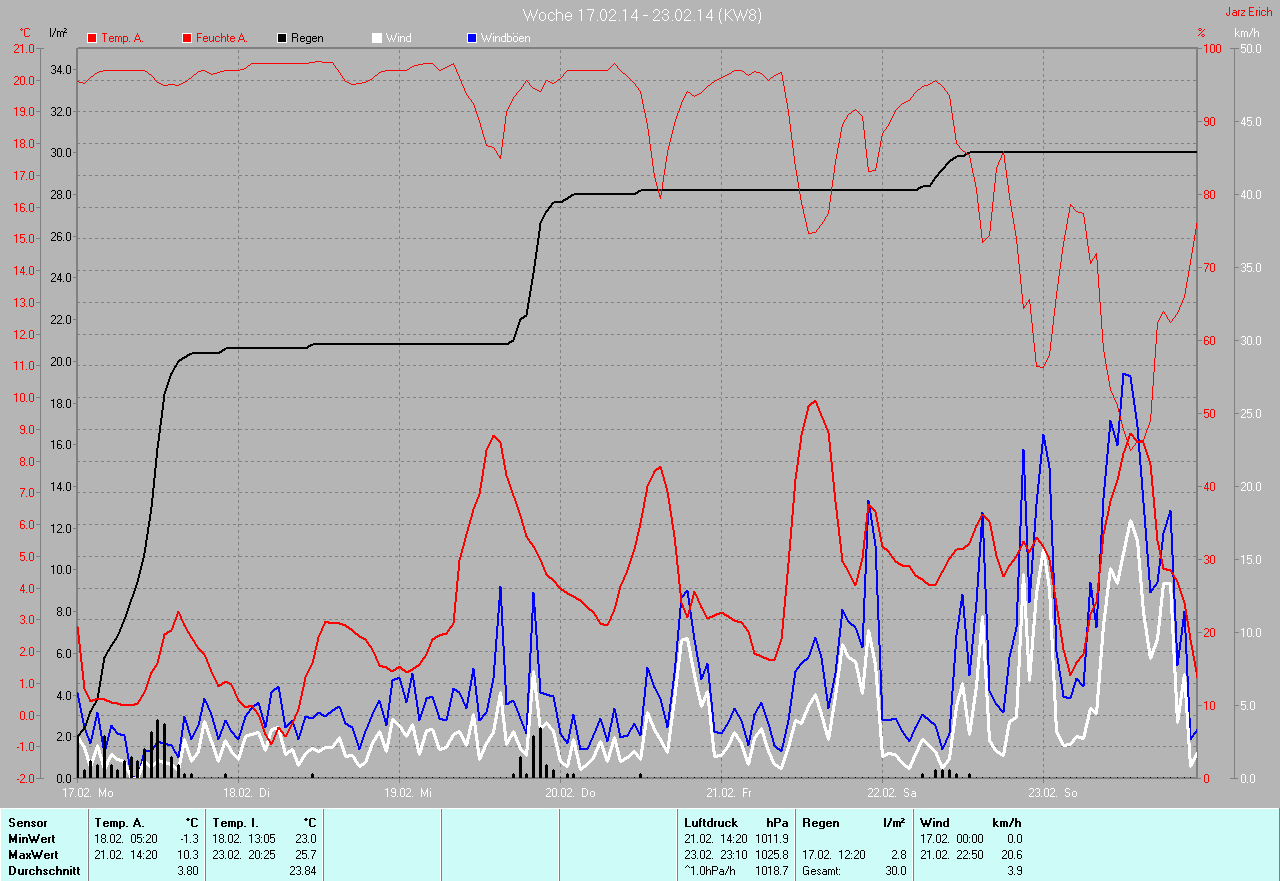This screenshot has height=881, width=1280.
Task: Click the '18.02. 13:05' timestamp
Action: coord(244,839)
